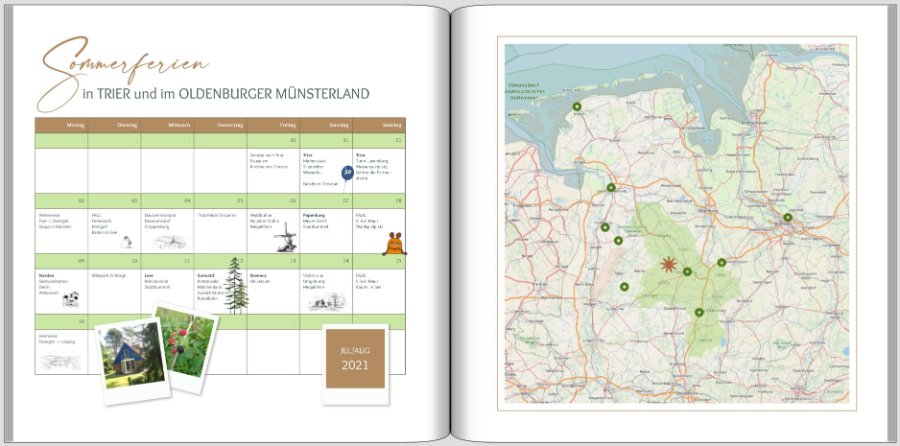This screenshot has height=446, width=900.
Task: Click the Sommerferien script heading
Action: tap(123, 73)
